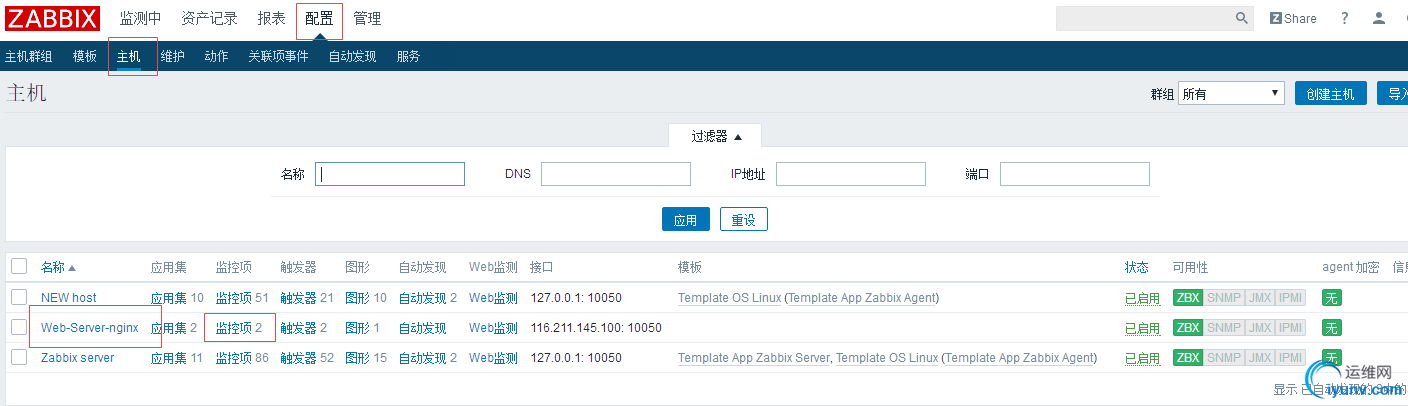The width and height of the screenshot is (1408, 406).
Task: Click ZBX badge for Zabbix server
Action: 1188,357
